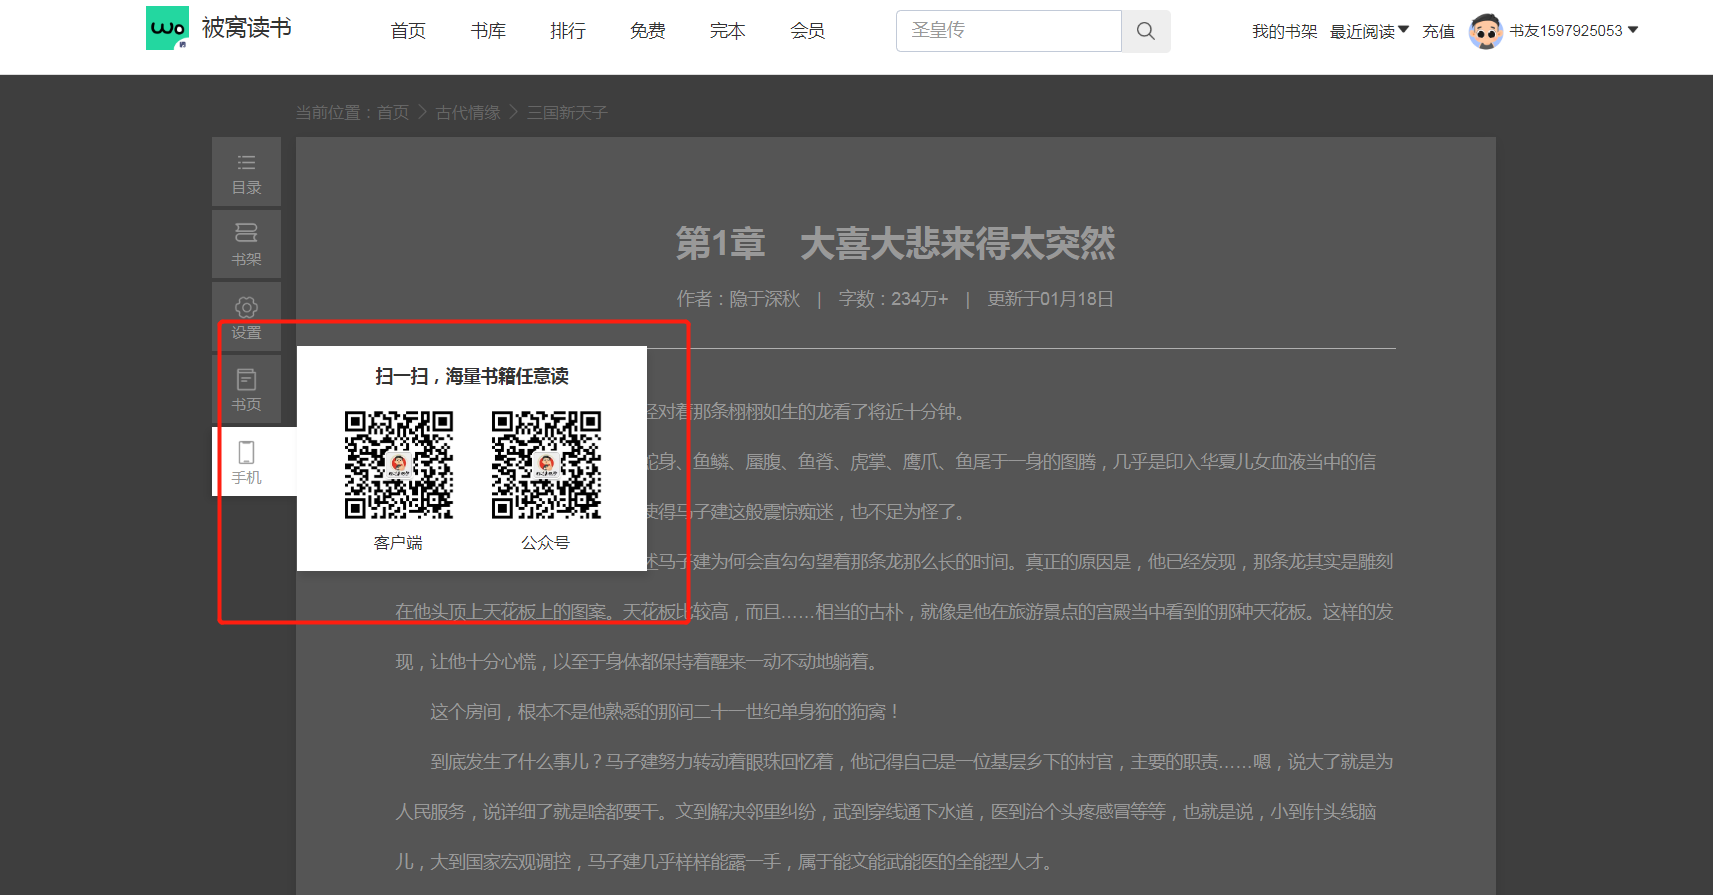Select the 书库 navigation menu item
Viewport: 1713px width, 895px height.
488,31
